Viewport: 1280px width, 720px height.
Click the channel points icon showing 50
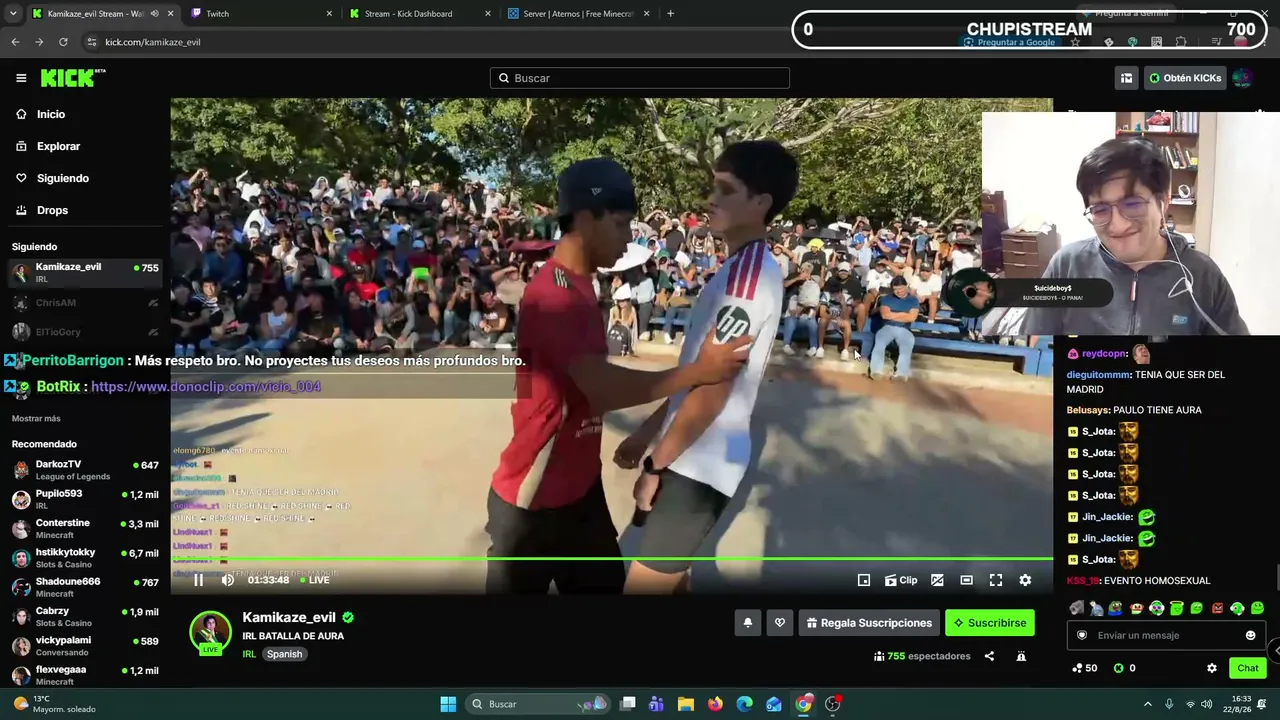pos(1084,668)
